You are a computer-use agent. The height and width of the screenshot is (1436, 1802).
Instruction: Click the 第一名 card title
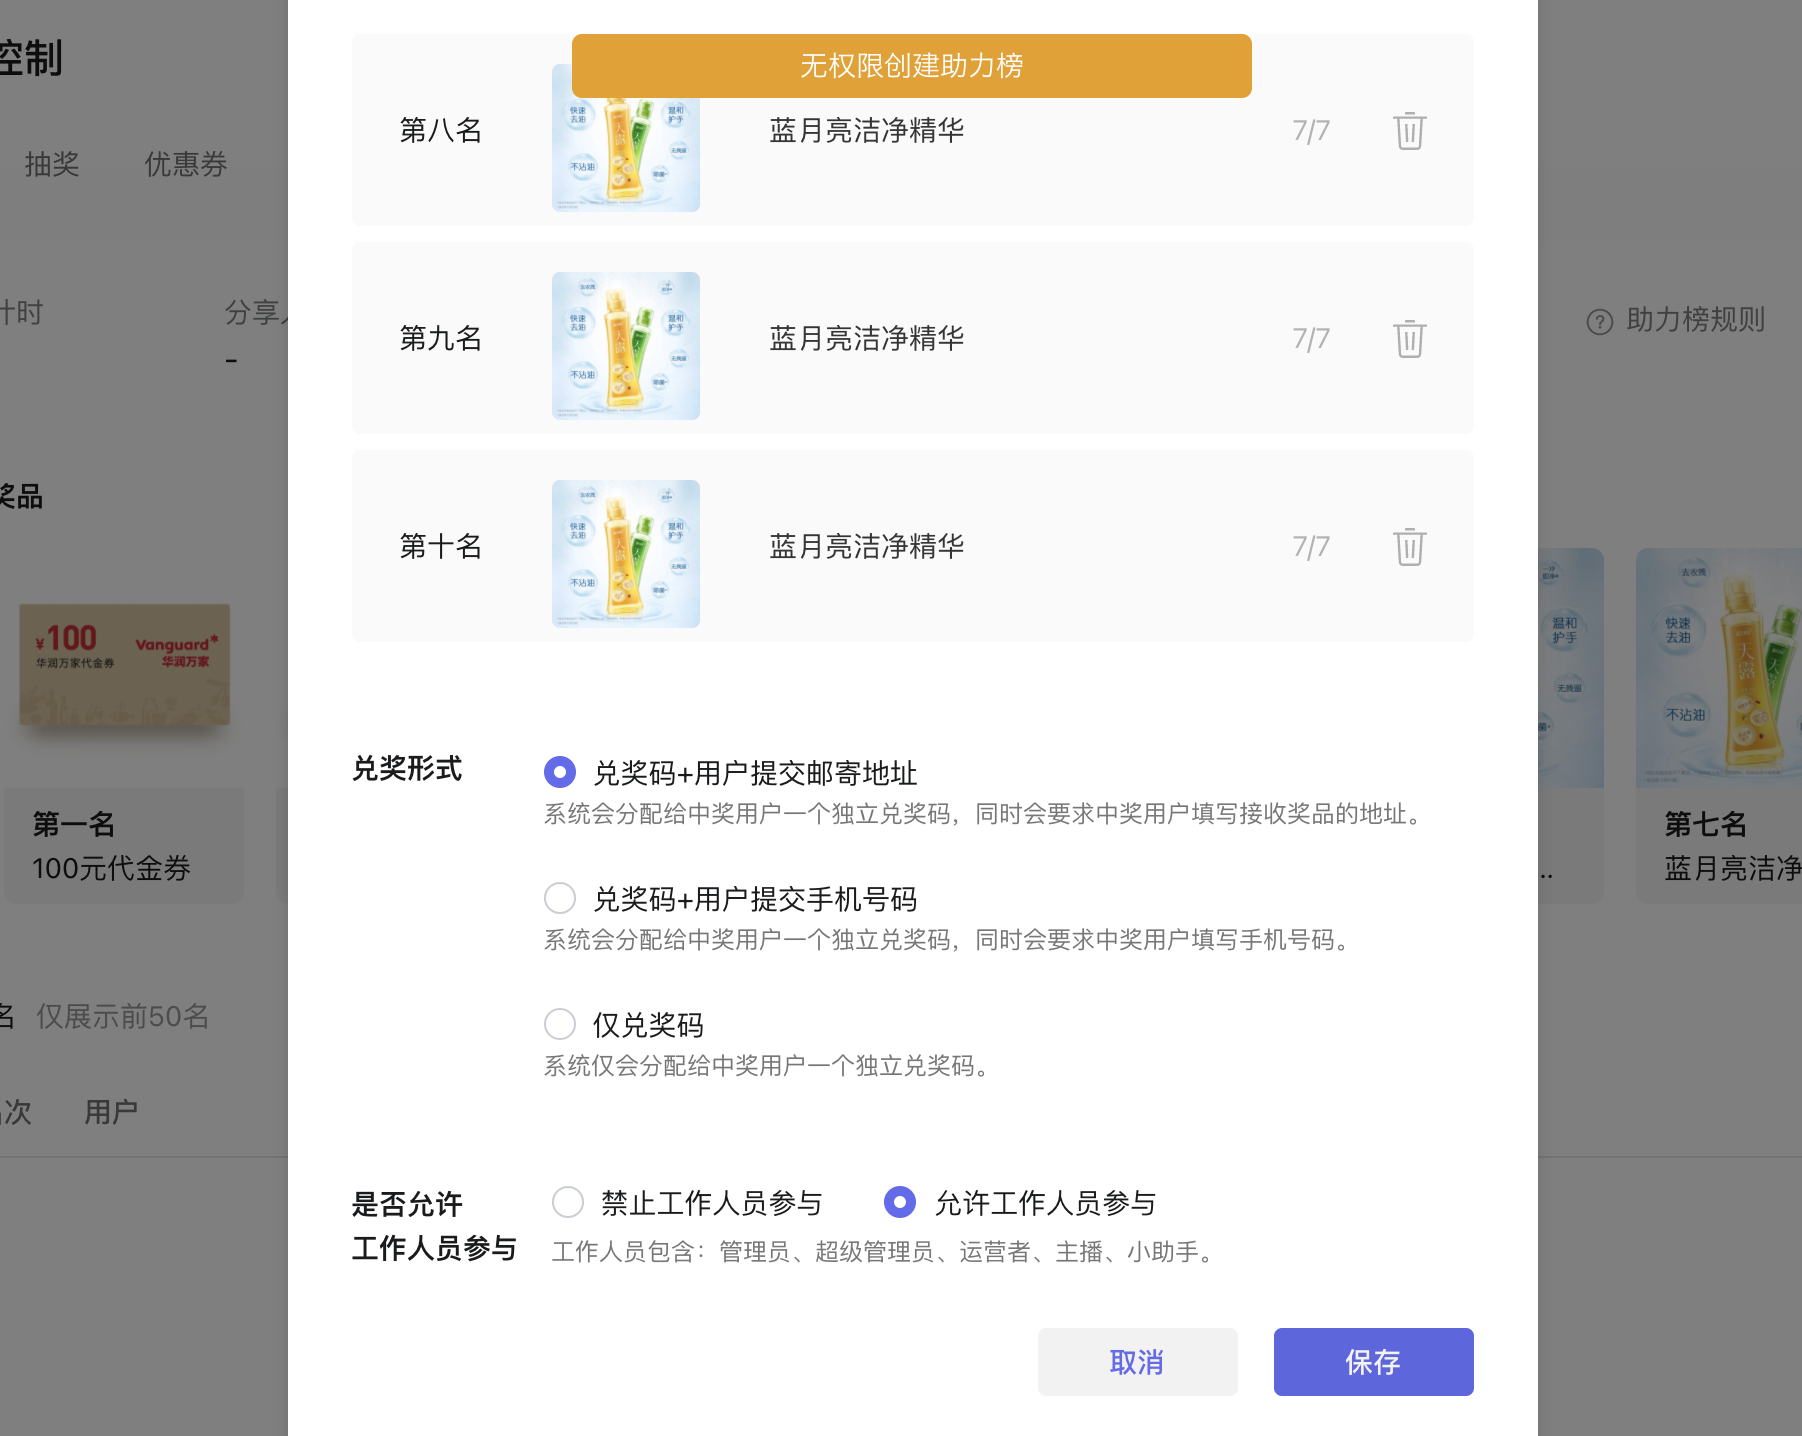click(x=74, y=824)
